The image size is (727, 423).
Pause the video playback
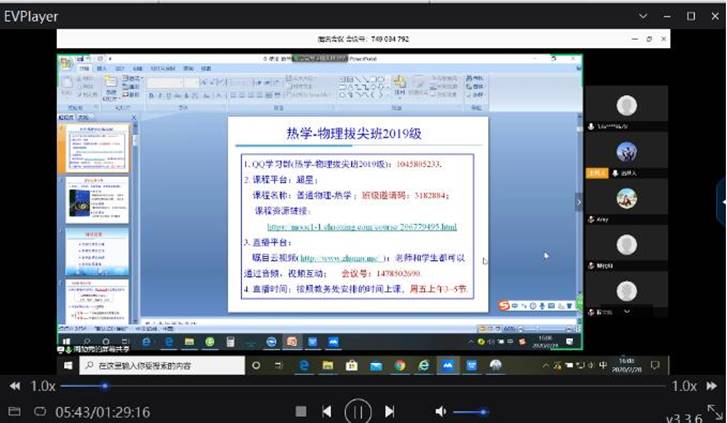(x=358, y=411)
